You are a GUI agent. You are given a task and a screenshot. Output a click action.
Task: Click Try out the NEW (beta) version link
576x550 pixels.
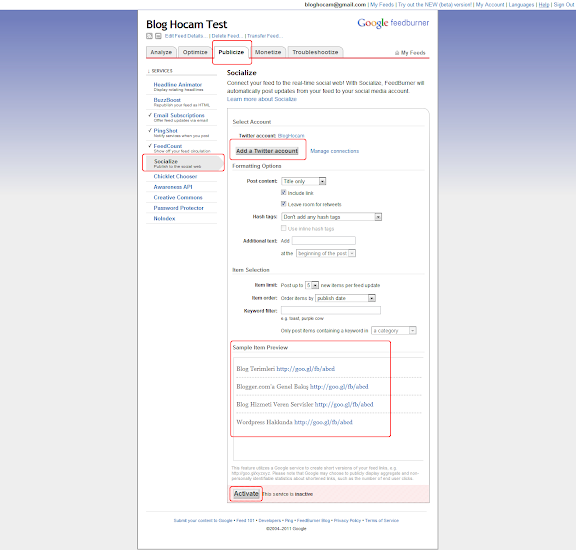(x=435, y=5)
